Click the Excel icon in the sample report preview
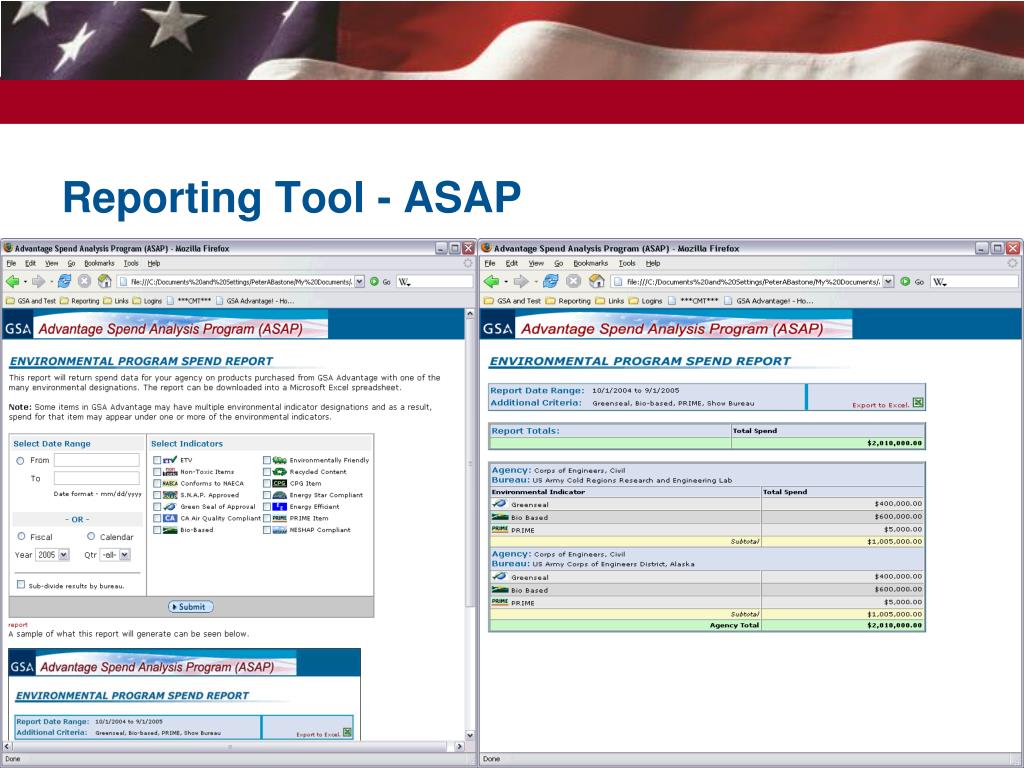Screen dimensions: 1024x768 (x=347, y=733)
